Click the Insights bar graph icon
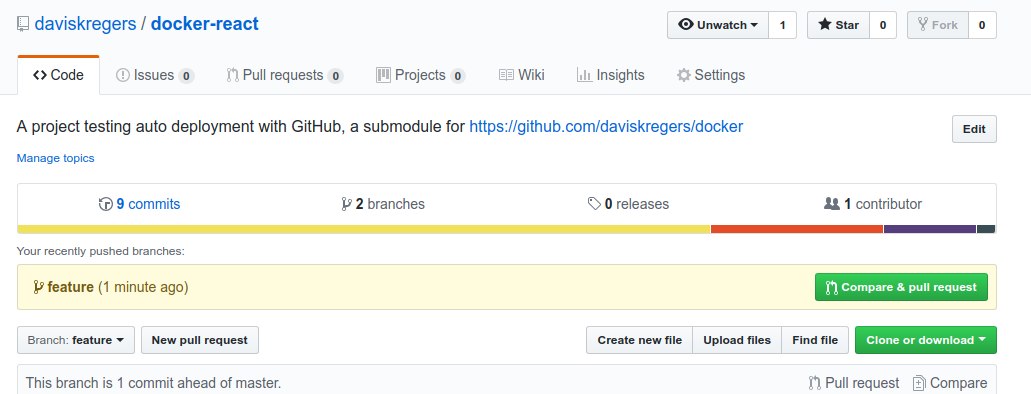Viewport: 1031px width, 394px height. click(585, 75)
